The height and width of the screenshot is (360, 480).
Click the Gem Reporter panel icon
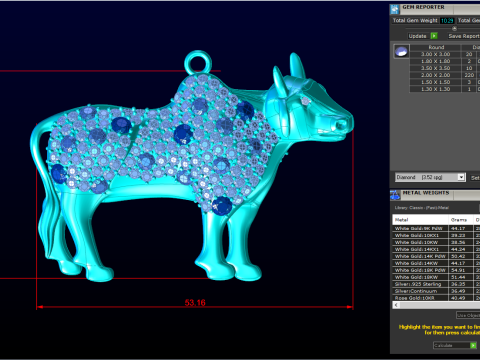tap(395, 9)
